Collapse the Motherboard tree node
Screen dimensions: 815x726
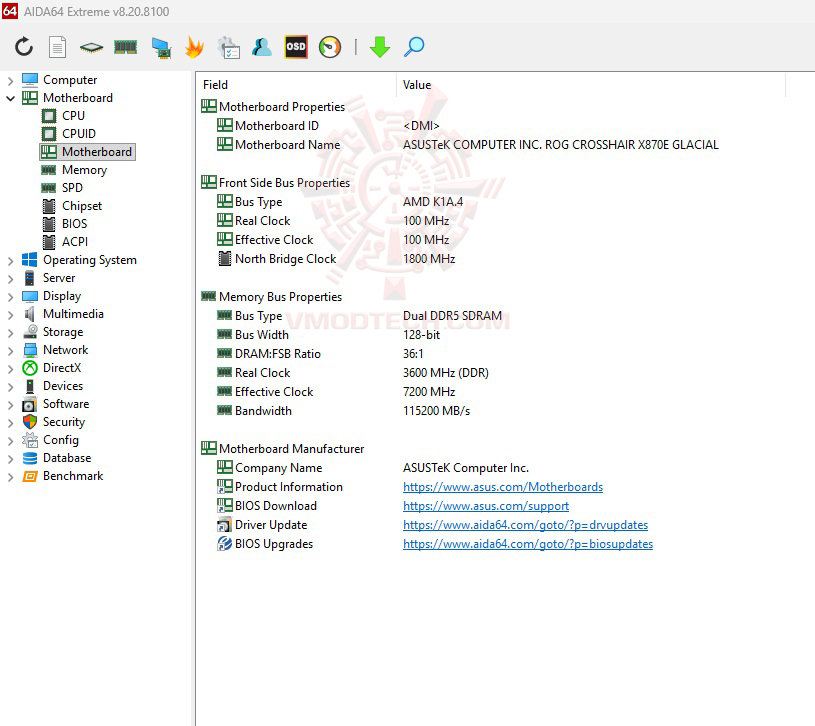pyautogui.click(x=10, y=98)
